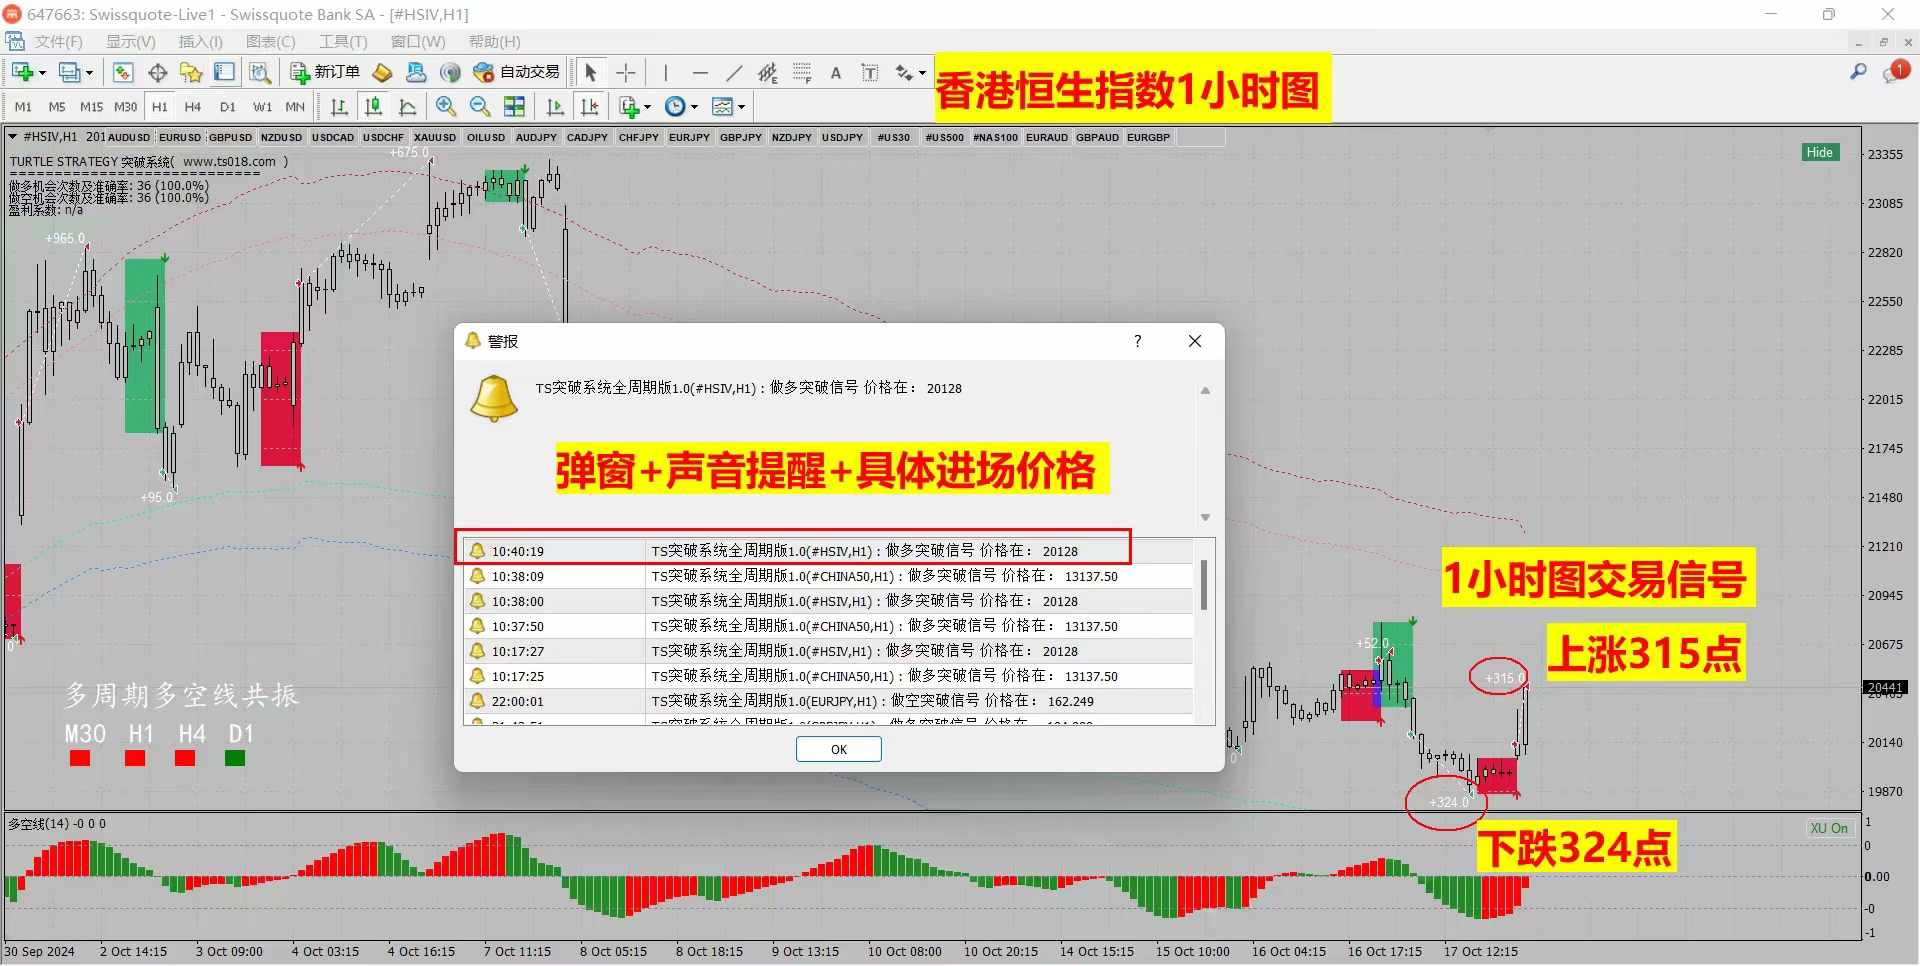This screenshot has width=1920, height=966.
Task: Select the H1 timeframe button
Action: [x=159, y=107]
